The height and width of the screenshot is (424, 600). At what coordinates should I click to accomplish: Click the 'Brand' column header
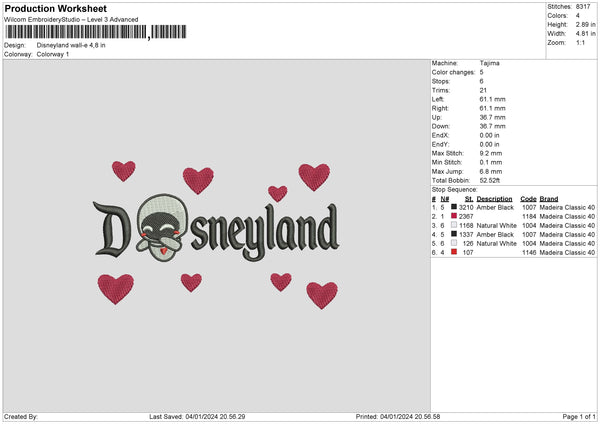[549, 199]
